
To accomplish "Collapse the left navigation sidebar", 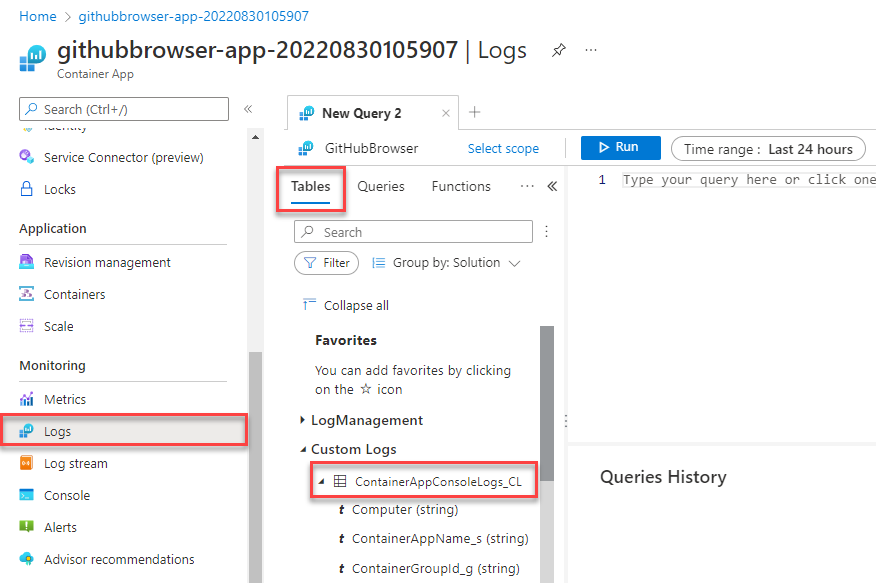I will point(248,109).
